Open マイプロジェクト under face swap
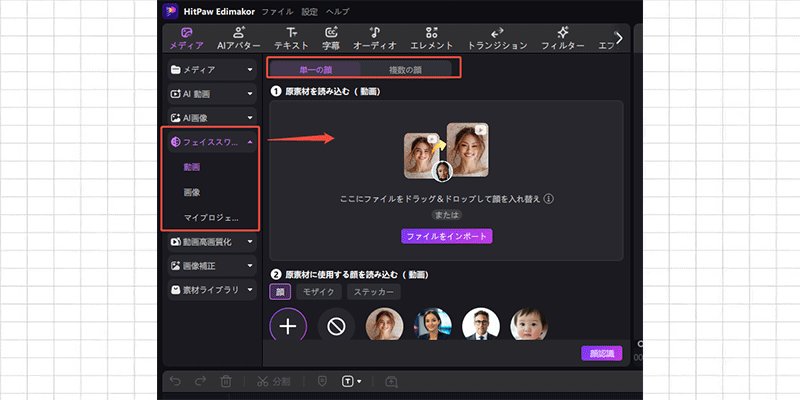Image resolution: width=800 pixels, height=400 pixels. 211,218
